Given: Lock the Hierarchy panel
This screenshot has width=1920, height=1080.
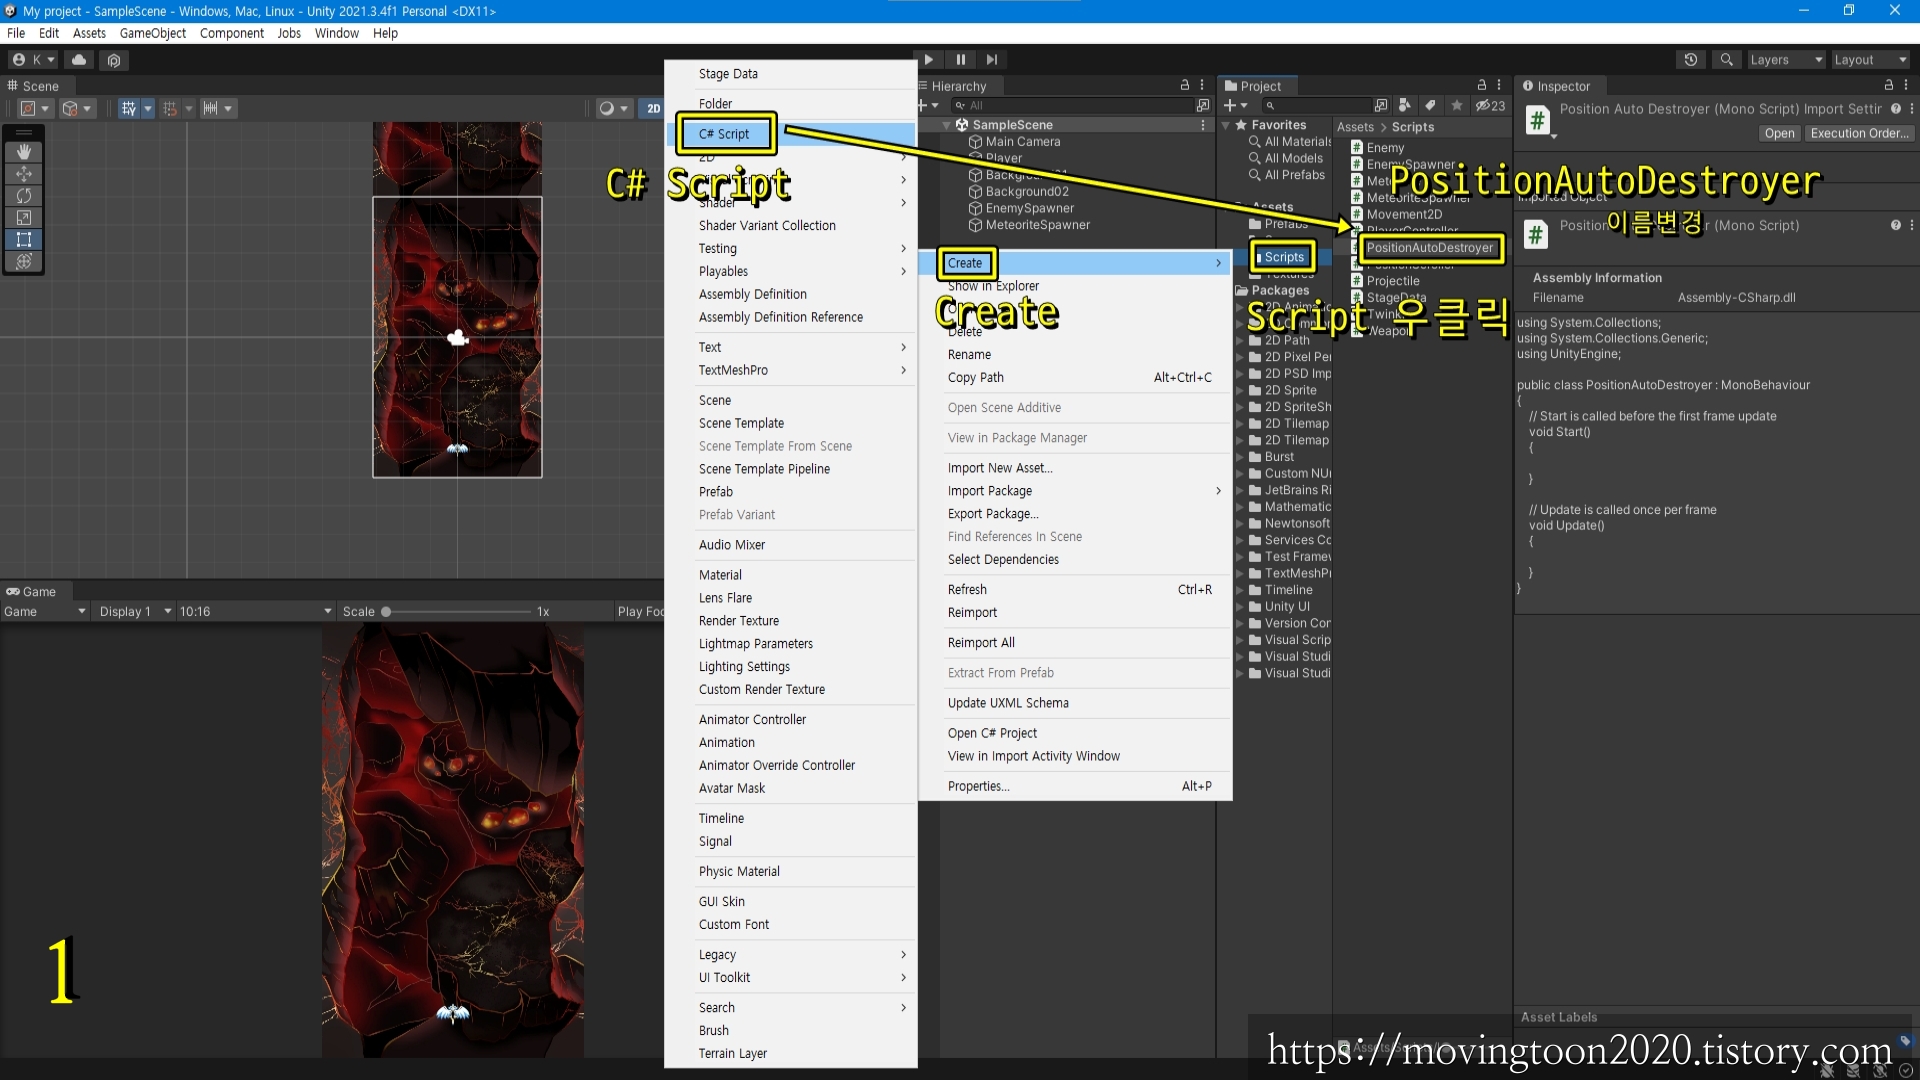Looking at the screenshot, I should [x=1185, y=86].
